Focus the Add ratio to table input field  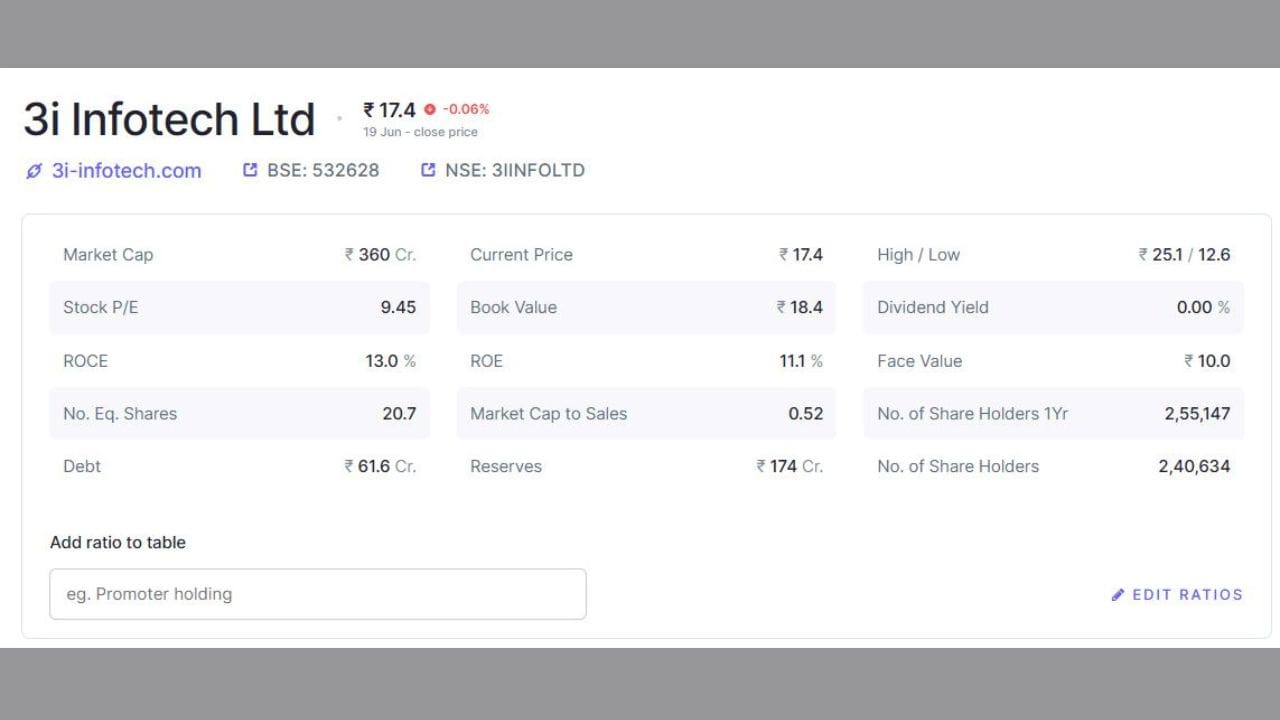click(318, 594)
